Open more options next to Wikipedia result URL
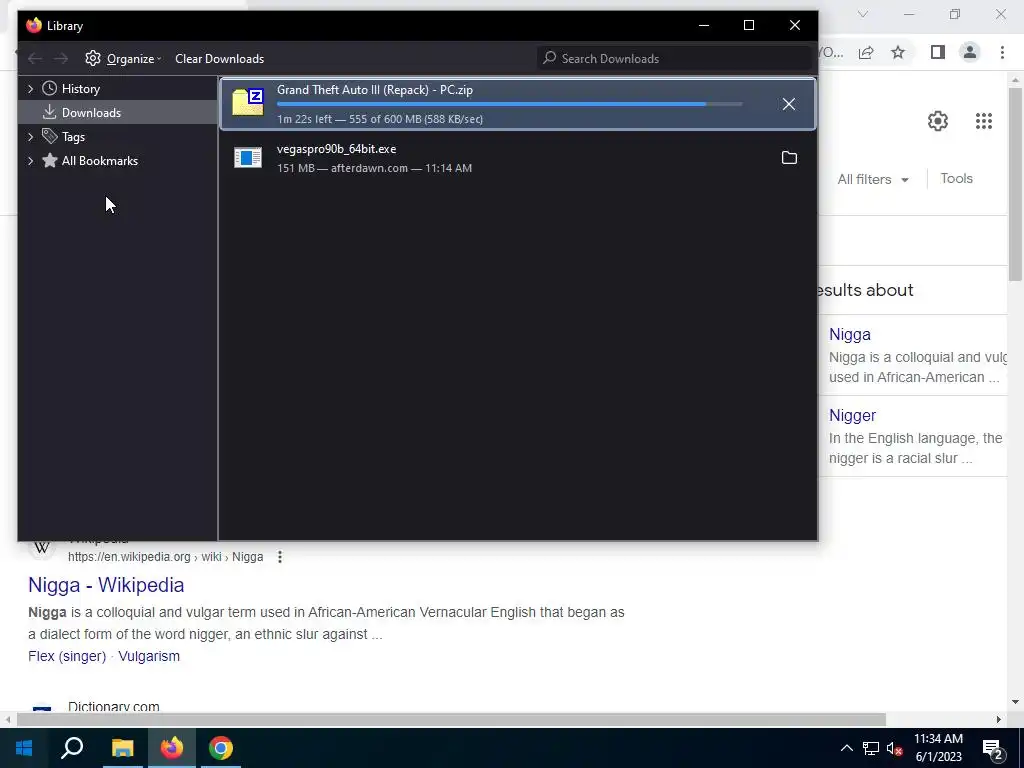 coord(280,557)
